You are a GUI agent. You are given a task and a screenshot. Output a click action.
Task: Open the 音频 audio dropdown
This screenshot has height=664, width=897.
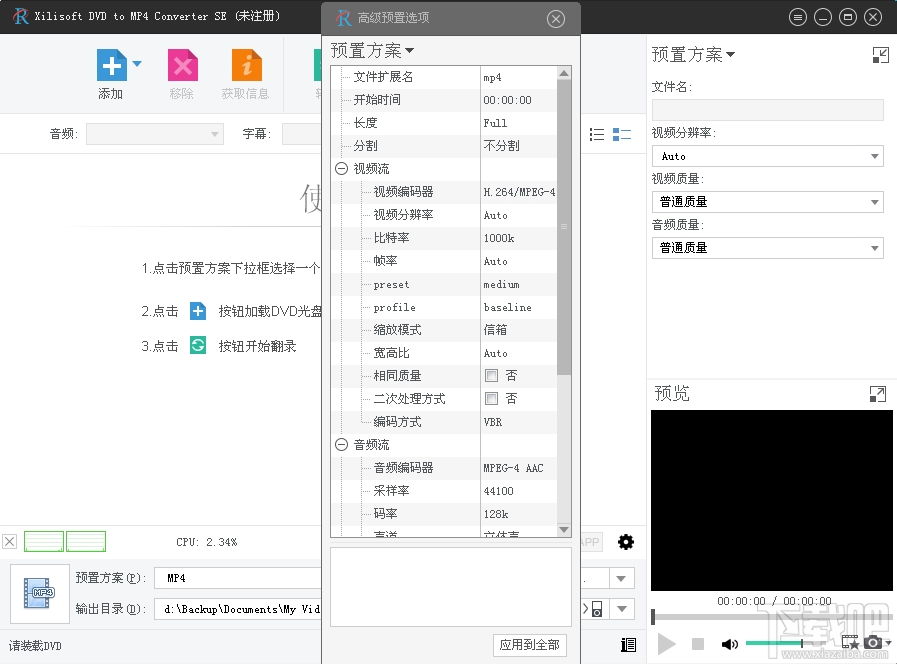[154, 134]
